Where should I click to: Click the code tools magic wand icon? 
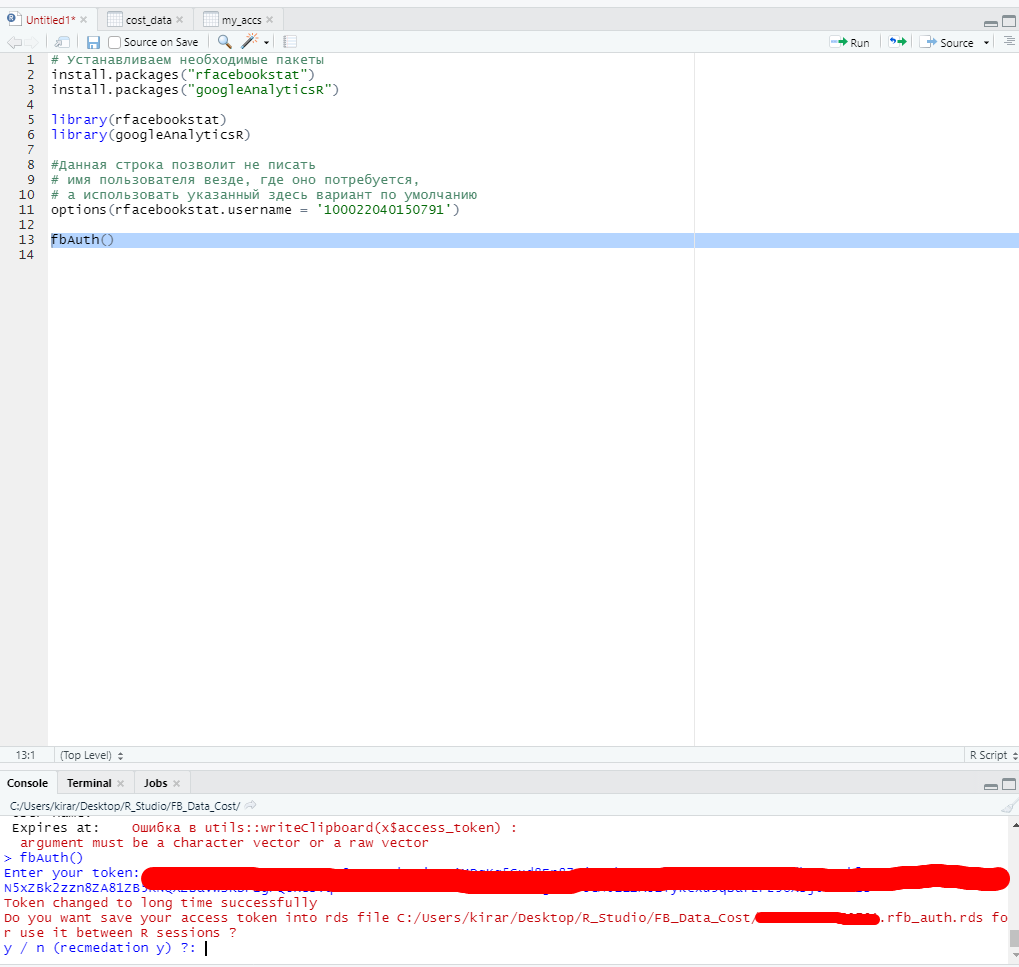[250, 42]
